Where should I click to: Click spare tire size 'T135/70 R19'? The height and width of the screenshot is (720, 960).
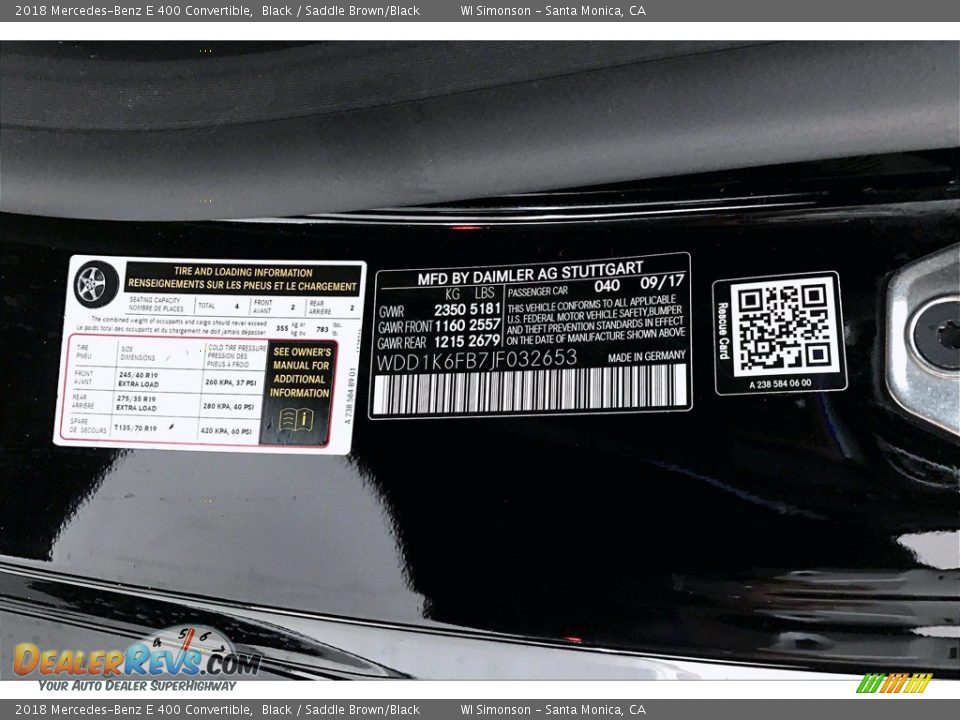tap(135, 427)
